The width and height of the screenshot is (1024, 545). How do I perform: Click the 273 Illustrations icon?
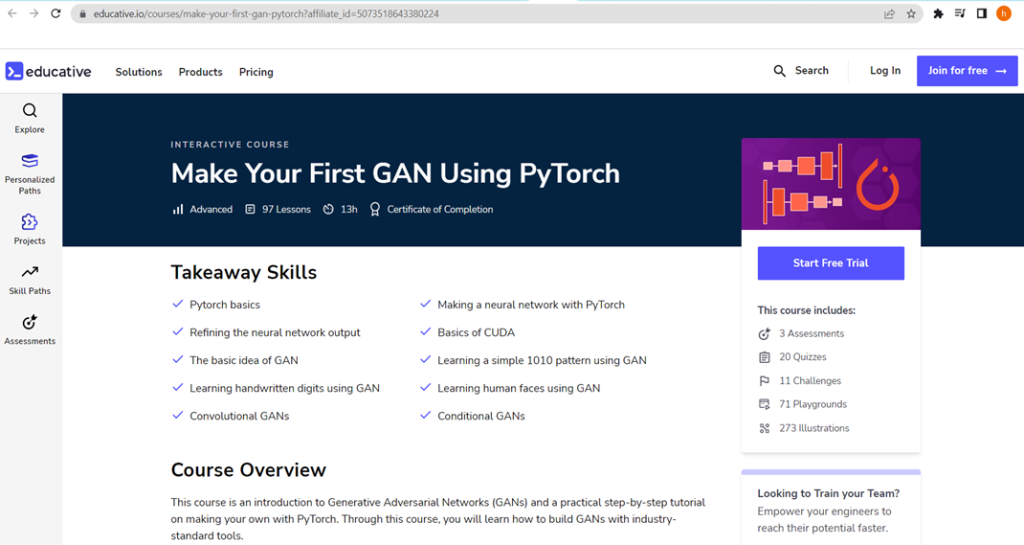pos(764,428)
